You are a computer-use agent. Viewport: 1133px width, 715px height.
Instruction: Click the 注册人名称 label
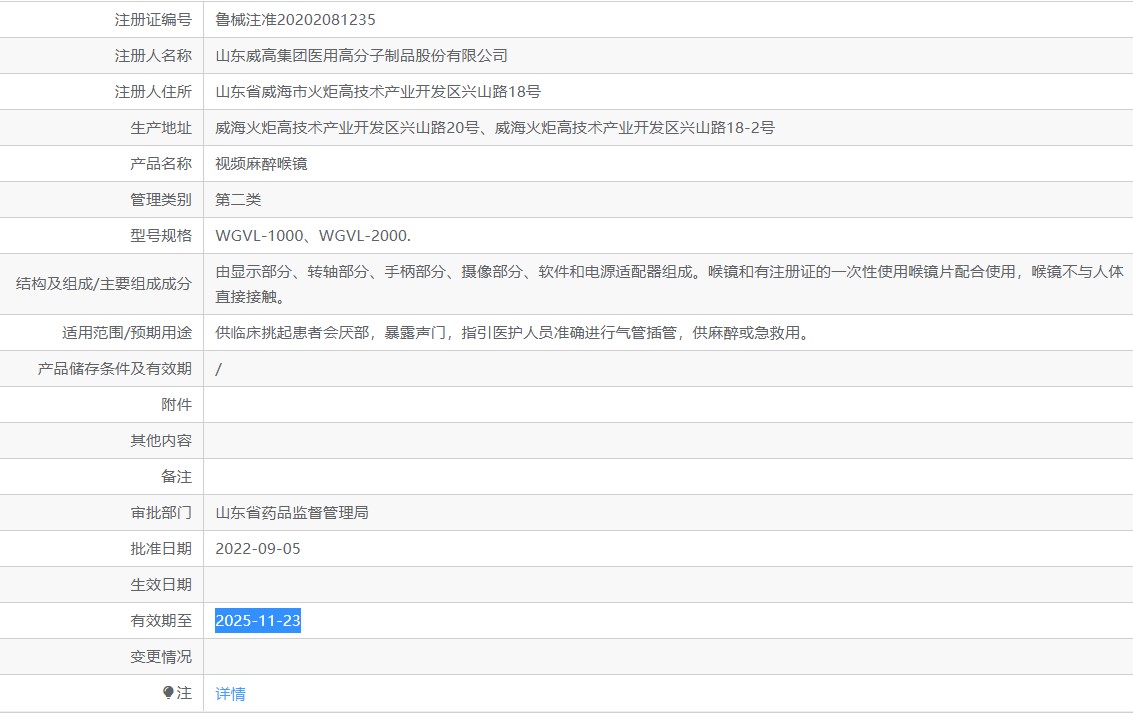[x=153, y=56]
